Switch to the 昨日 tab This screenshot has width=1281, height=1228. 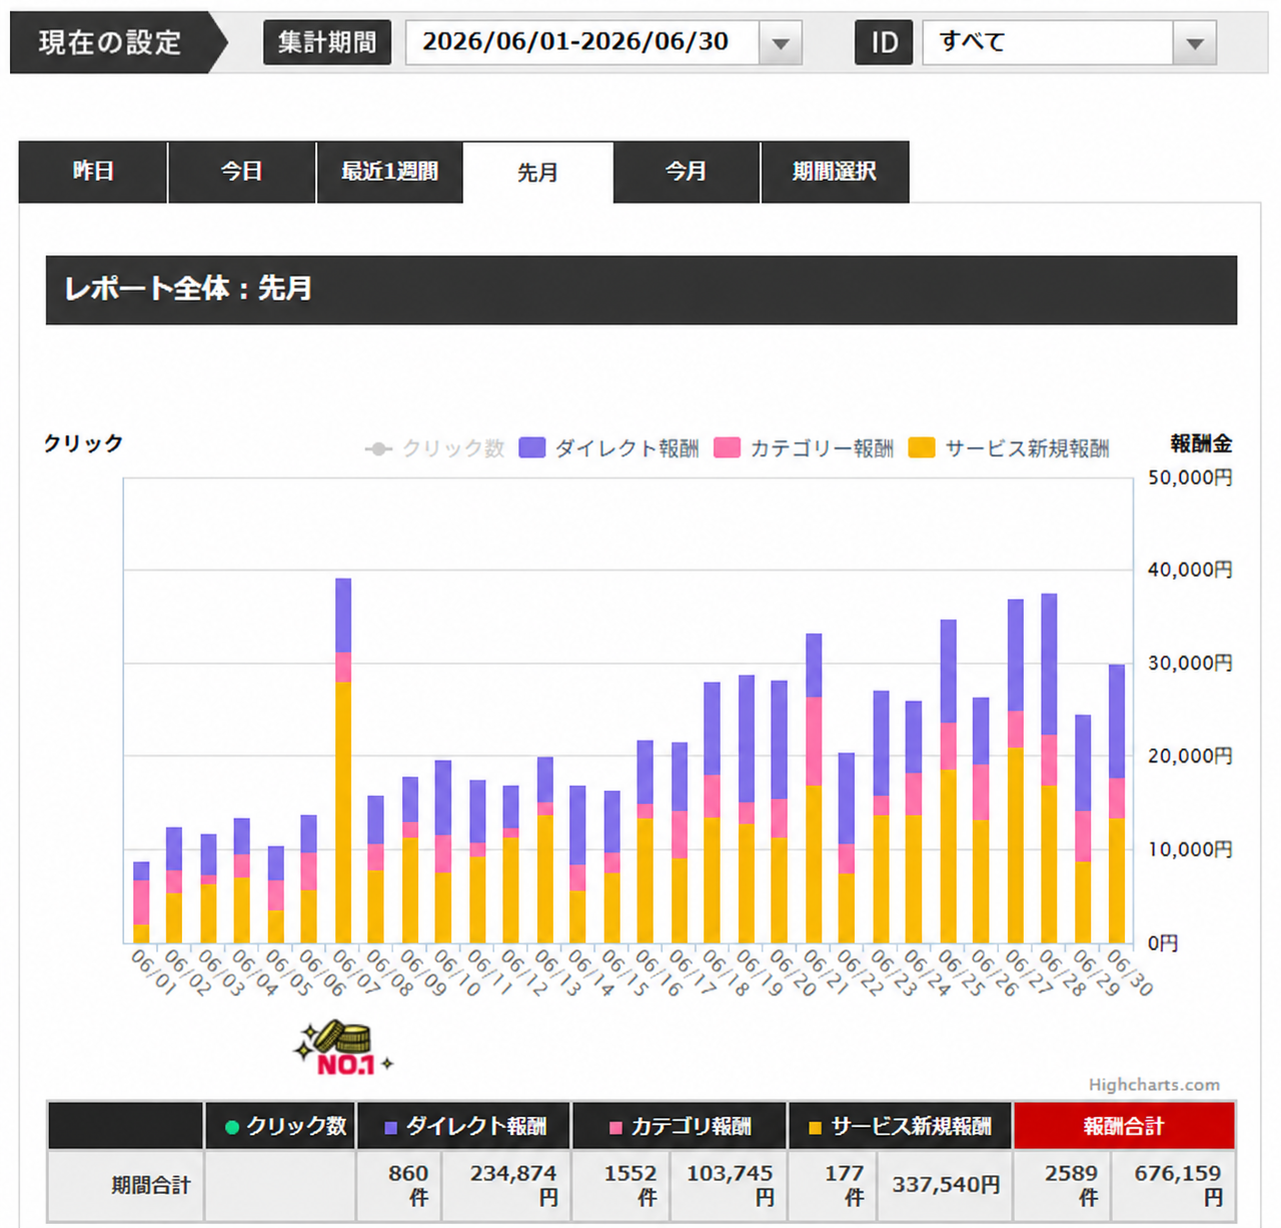coord(93,172)
